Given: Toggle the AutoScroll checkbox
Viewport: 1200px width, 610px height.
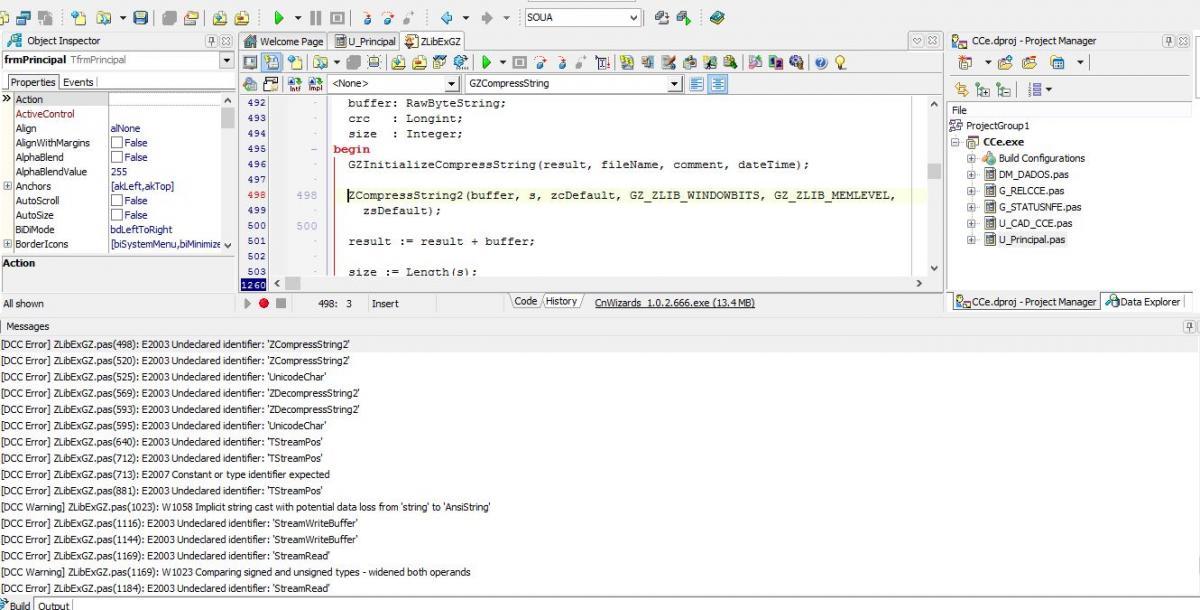Looking at the screenshot, I should coord(117,201).
